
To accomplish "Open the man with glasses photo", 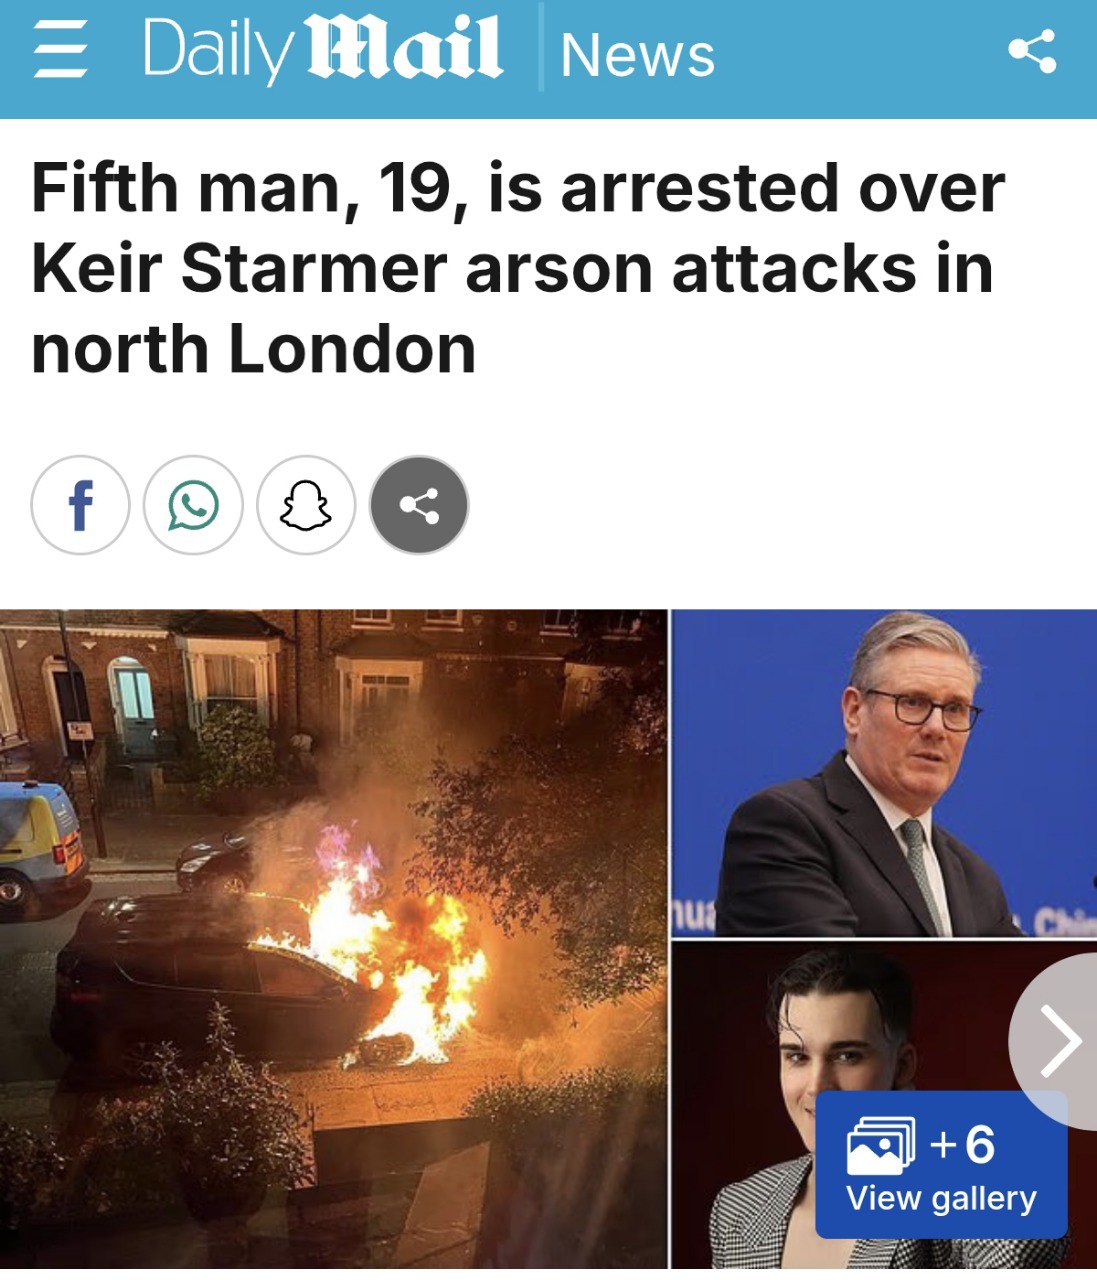I will click(x=884, y=773).
